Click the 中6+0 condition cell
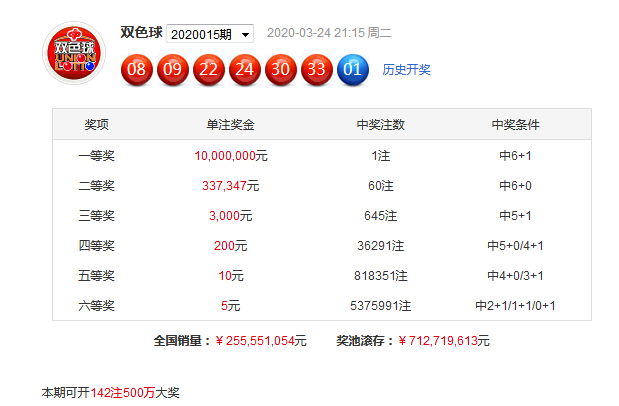 tap(515, 186)
